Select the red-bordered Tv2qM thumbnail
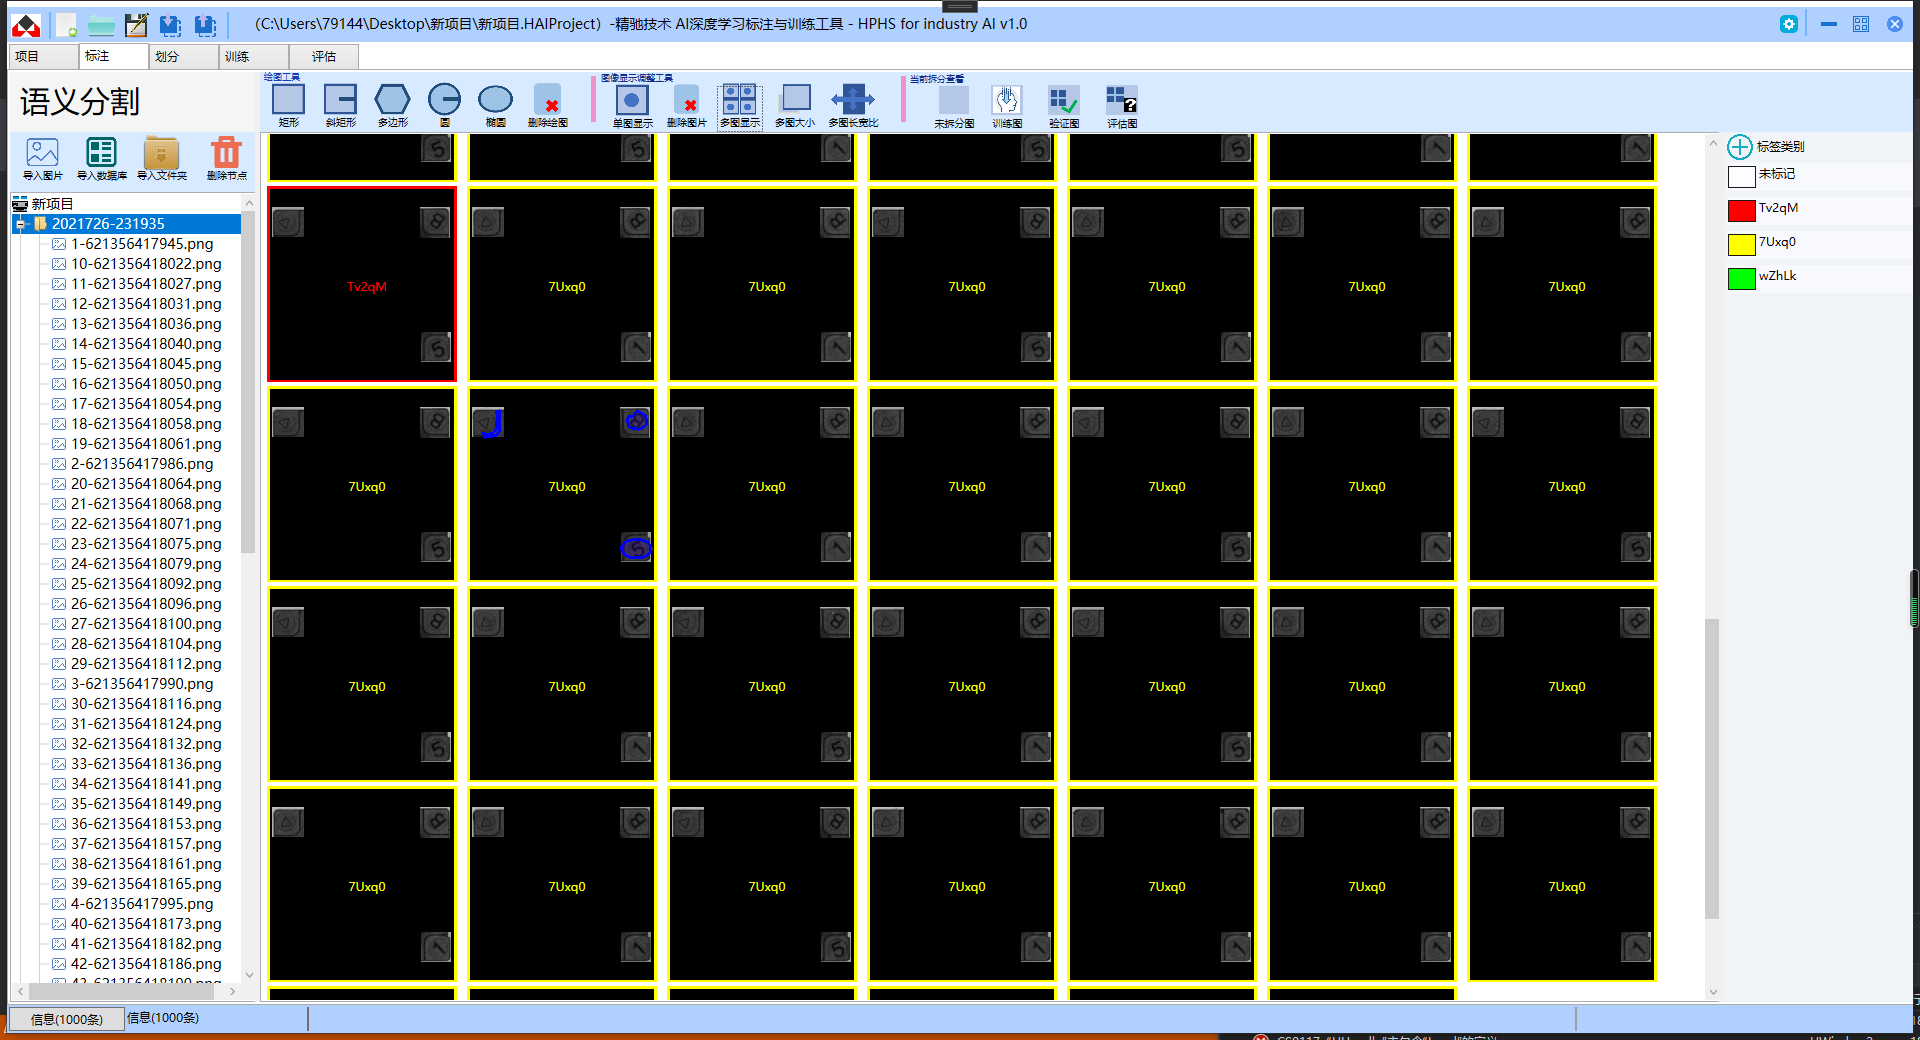This screenshot has width=1920, height=1040. [x=362, y=284]
